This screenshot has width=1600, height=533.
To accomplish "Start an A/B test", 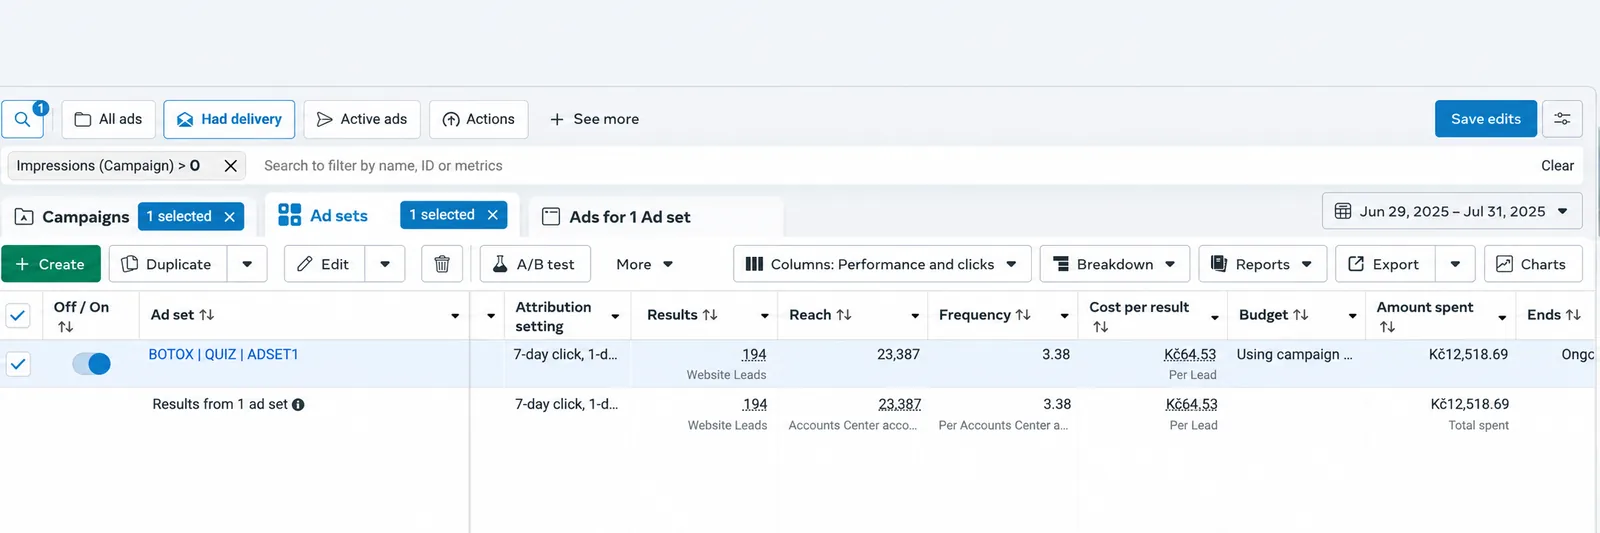I will point(535,264).
